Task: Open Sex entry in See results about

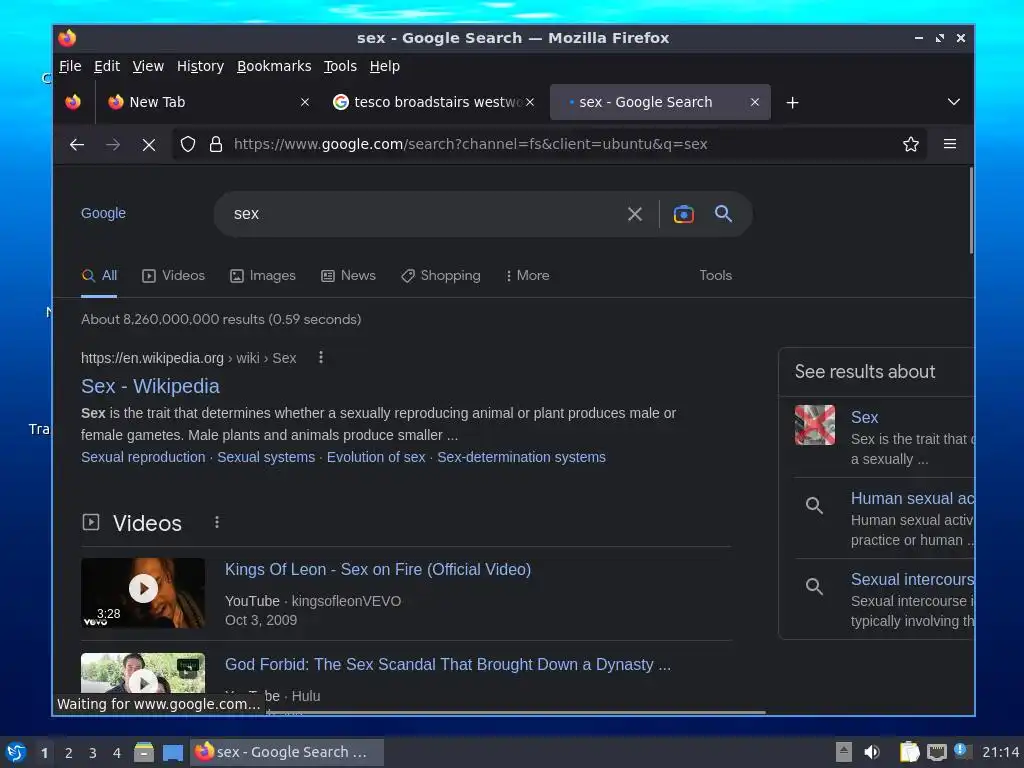Action: 865,417
